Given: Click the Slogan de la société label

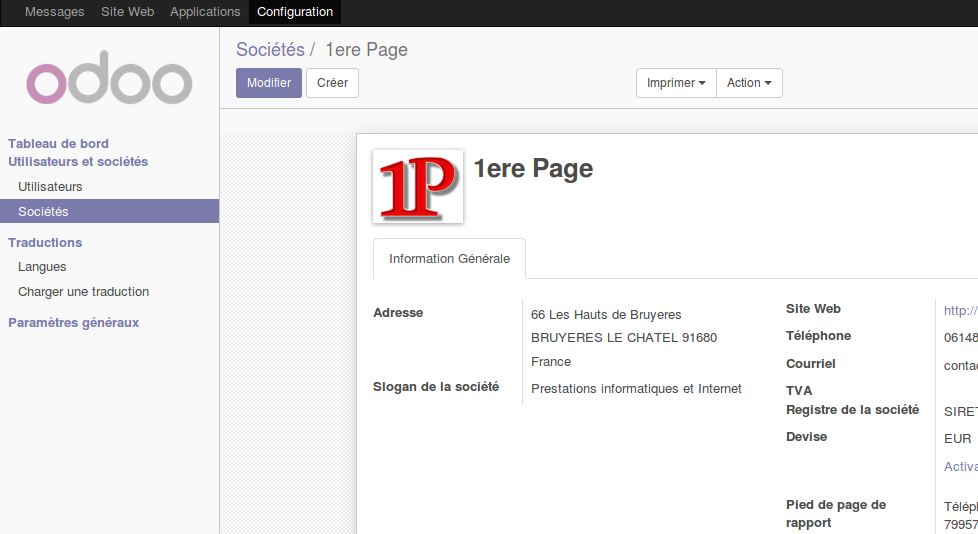Looking at the screenshot, I should pos(436,387).
